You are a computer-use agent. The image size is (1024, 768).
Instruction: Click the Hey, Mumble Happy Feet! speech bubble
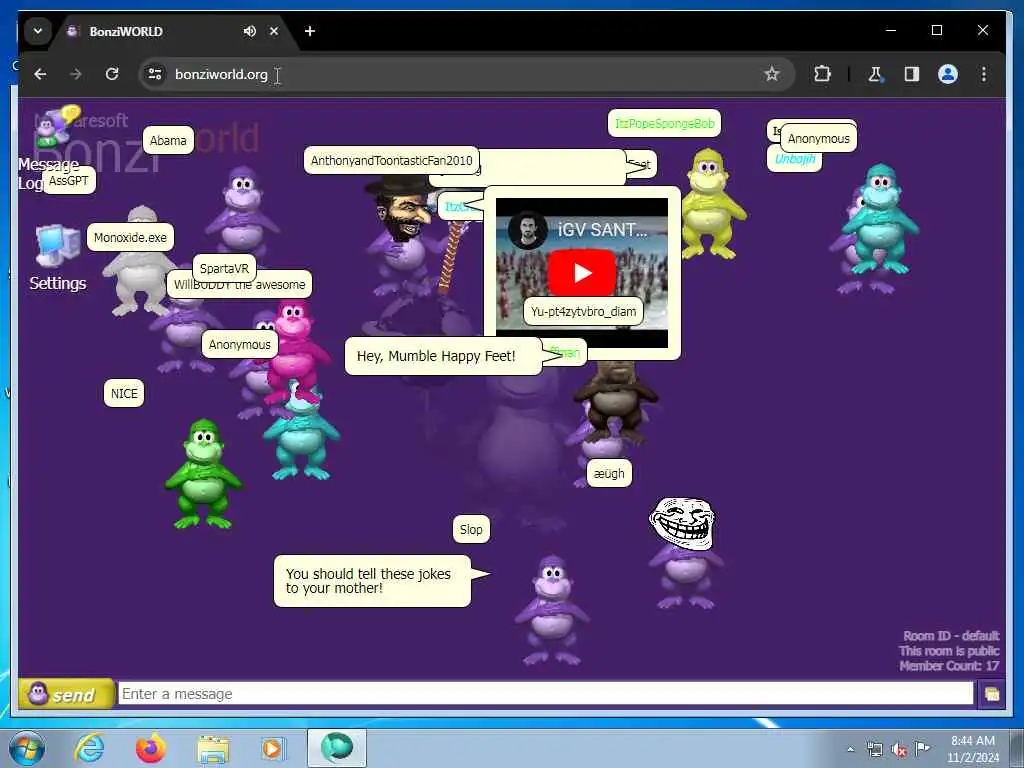coord(443,356)
